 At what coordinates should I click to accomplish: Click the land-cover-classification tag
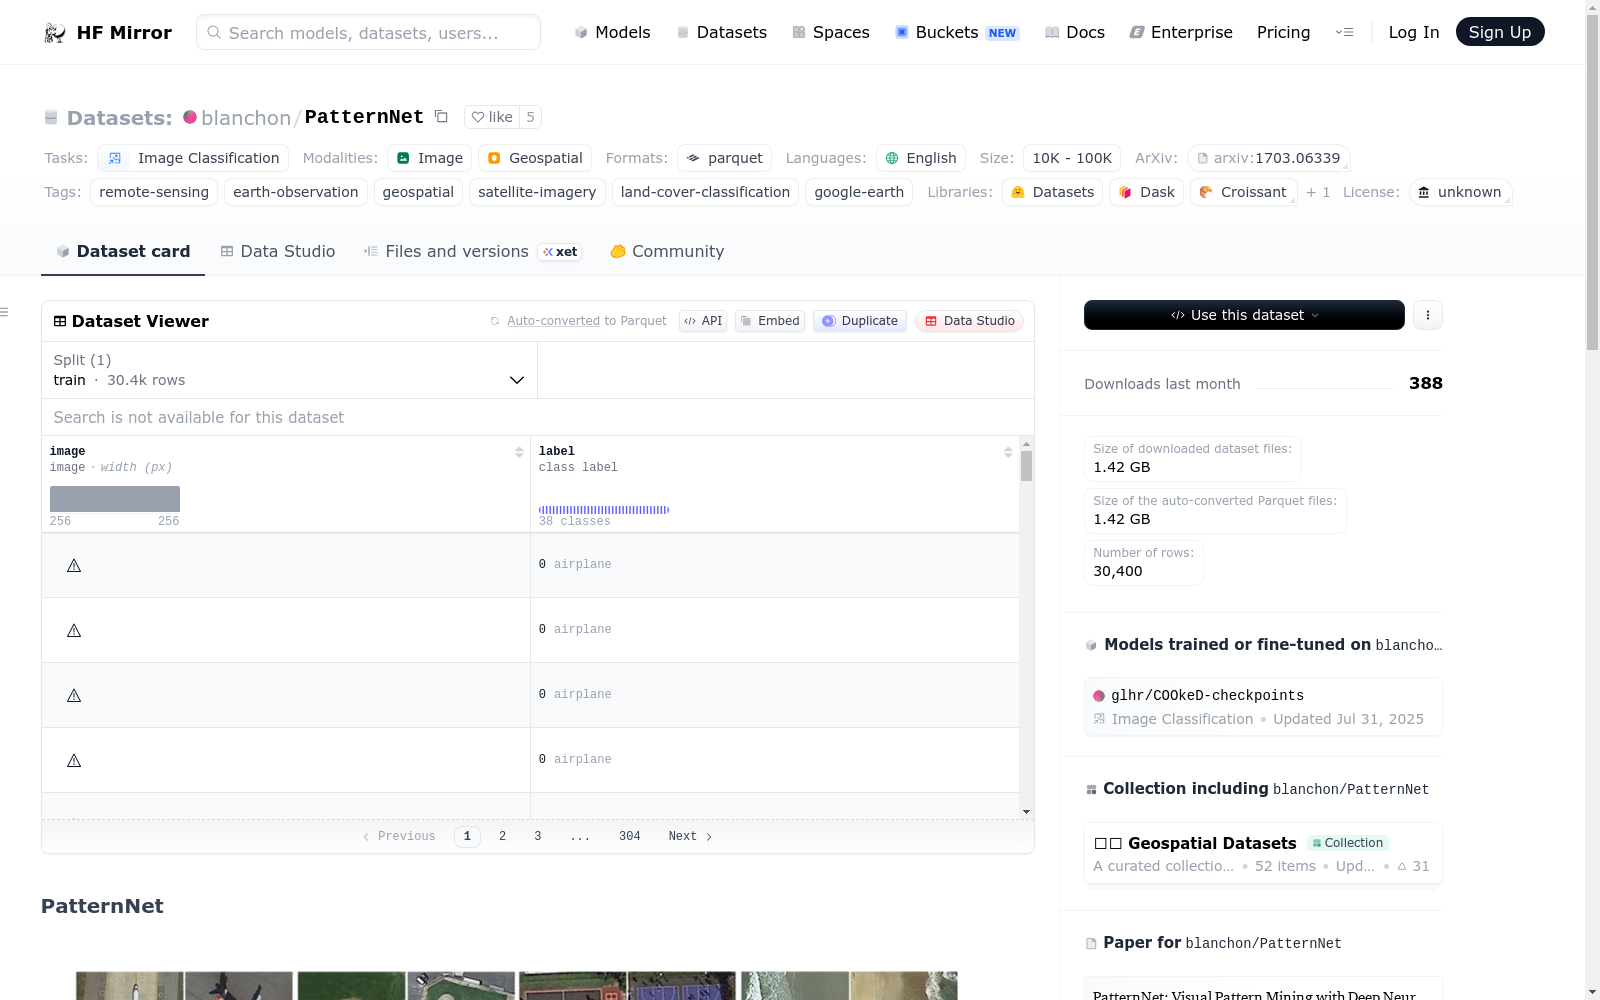click(705, 192)
